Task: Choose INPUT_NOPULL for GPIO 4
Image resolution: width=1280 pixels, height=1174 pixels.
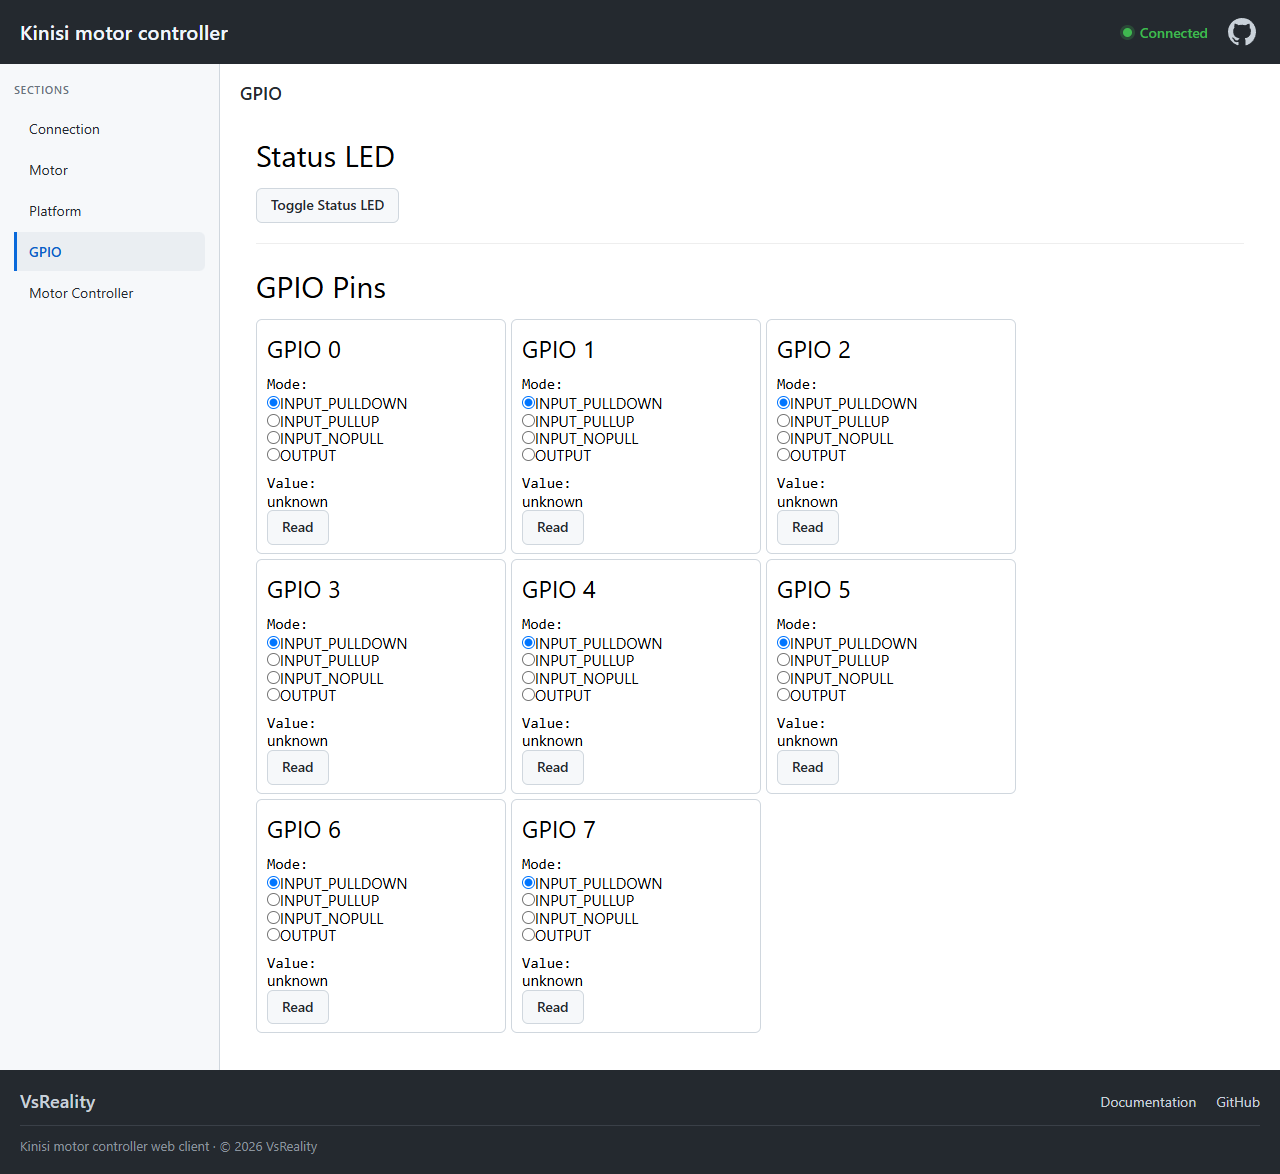Action: [529, 678]
